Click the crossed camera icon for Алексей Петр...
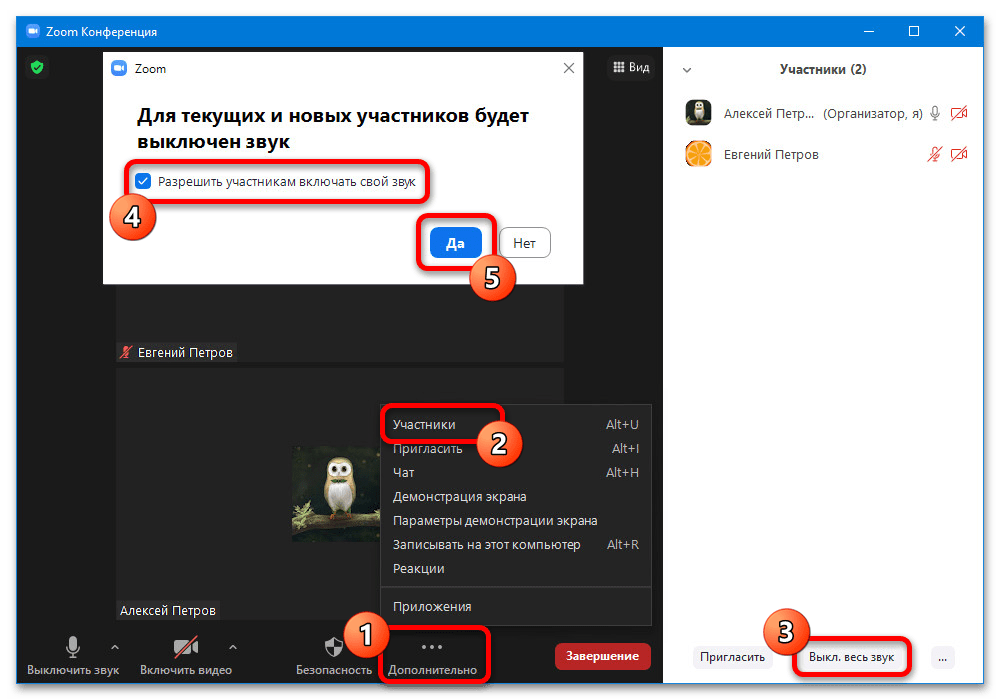The width and height of the screenshot is (1000, 700). coord(959,113)
